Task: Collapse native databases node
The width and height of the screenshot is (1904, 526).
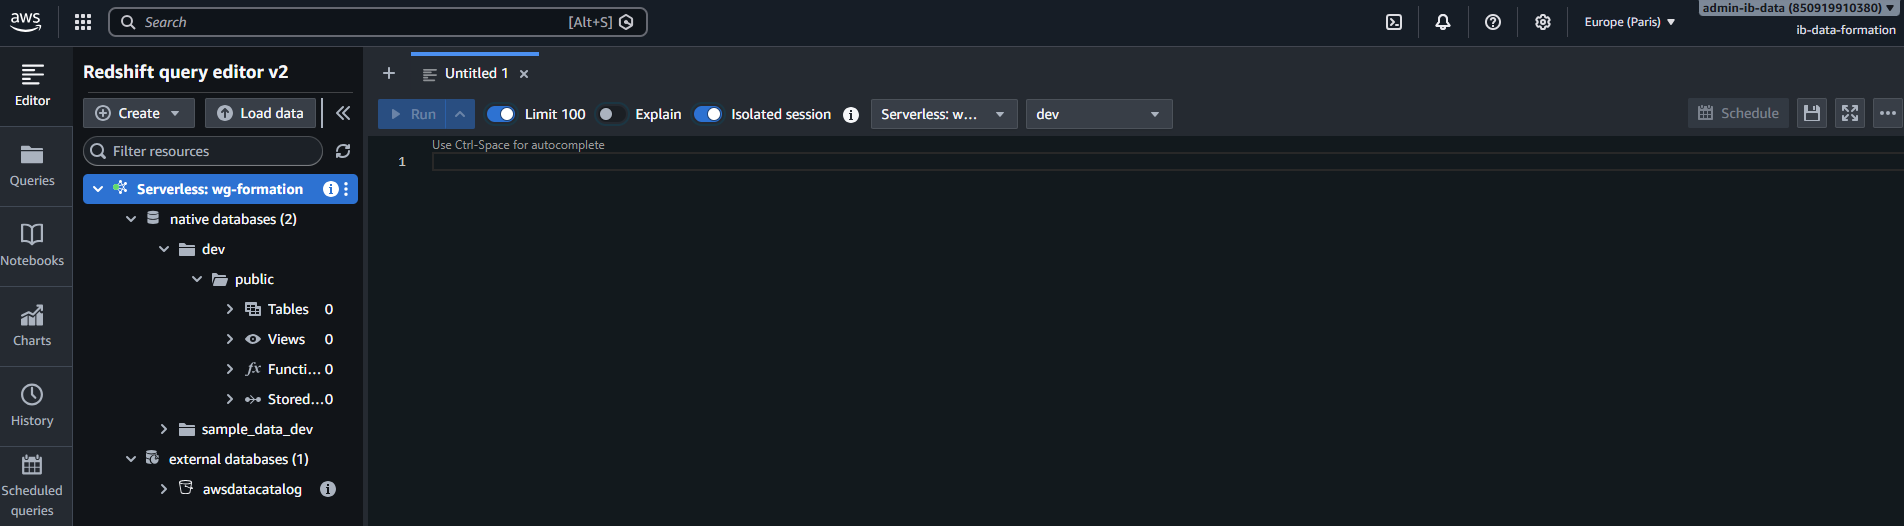Action: (131, 219)
